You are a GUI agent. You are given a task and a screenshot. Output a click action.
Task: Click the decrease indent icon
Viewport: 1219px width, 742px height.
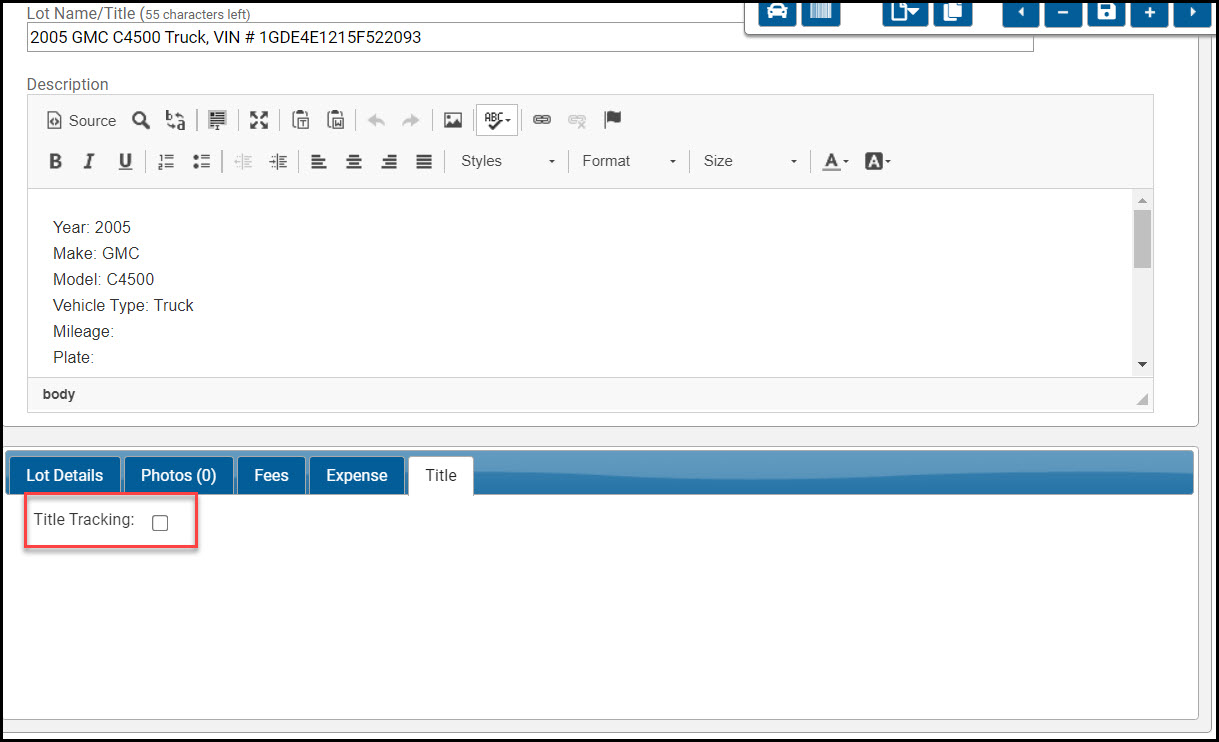coord(243,161)
